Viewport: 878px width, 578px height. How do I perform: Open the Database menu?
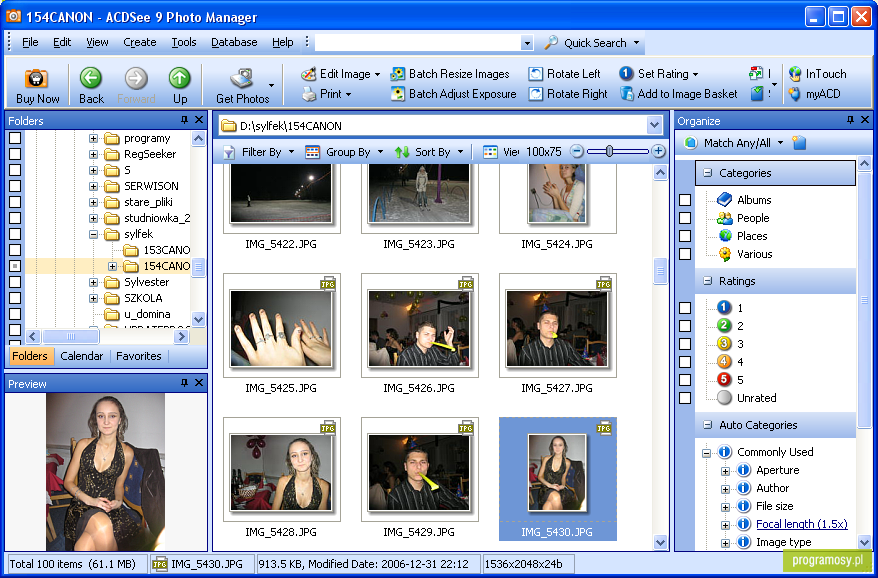(x=234, y=42)
